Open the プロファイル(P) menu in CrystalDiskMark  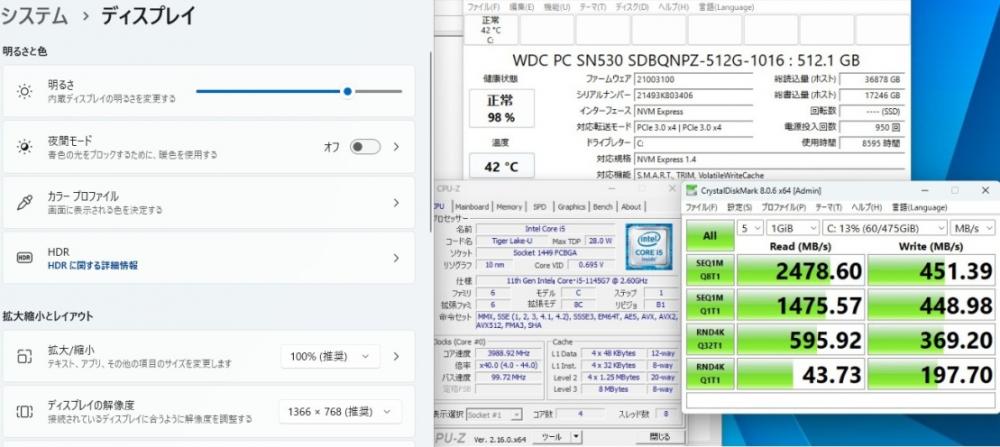coord(783,207)
